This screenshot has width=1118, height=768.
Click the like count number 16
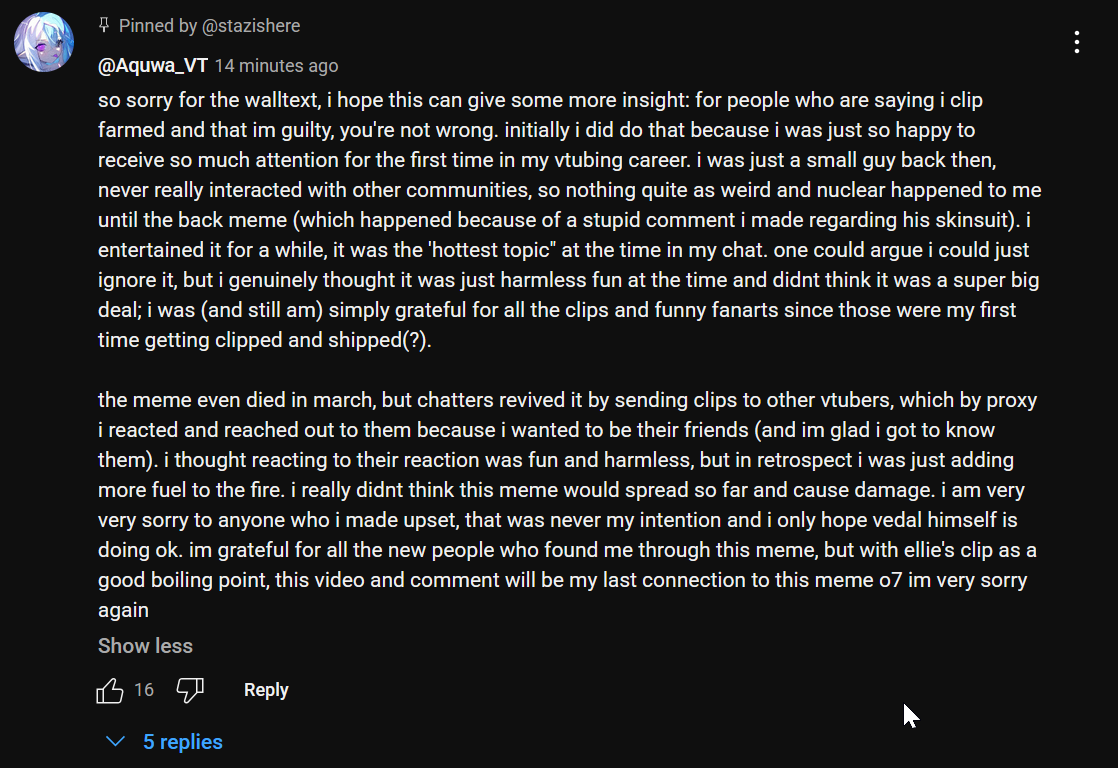[144, 690]
